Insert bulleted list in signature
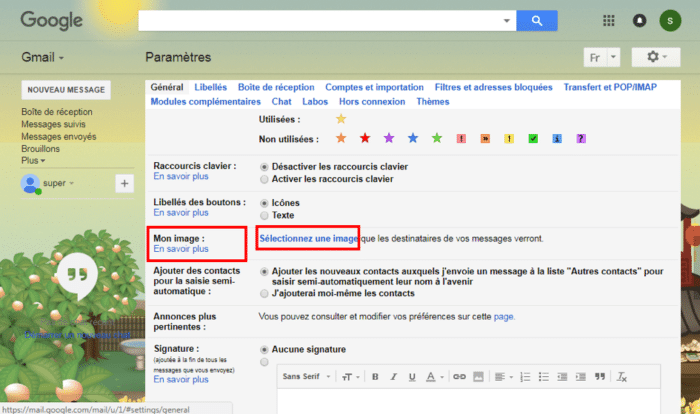The image size is (700, 414). 543,377
